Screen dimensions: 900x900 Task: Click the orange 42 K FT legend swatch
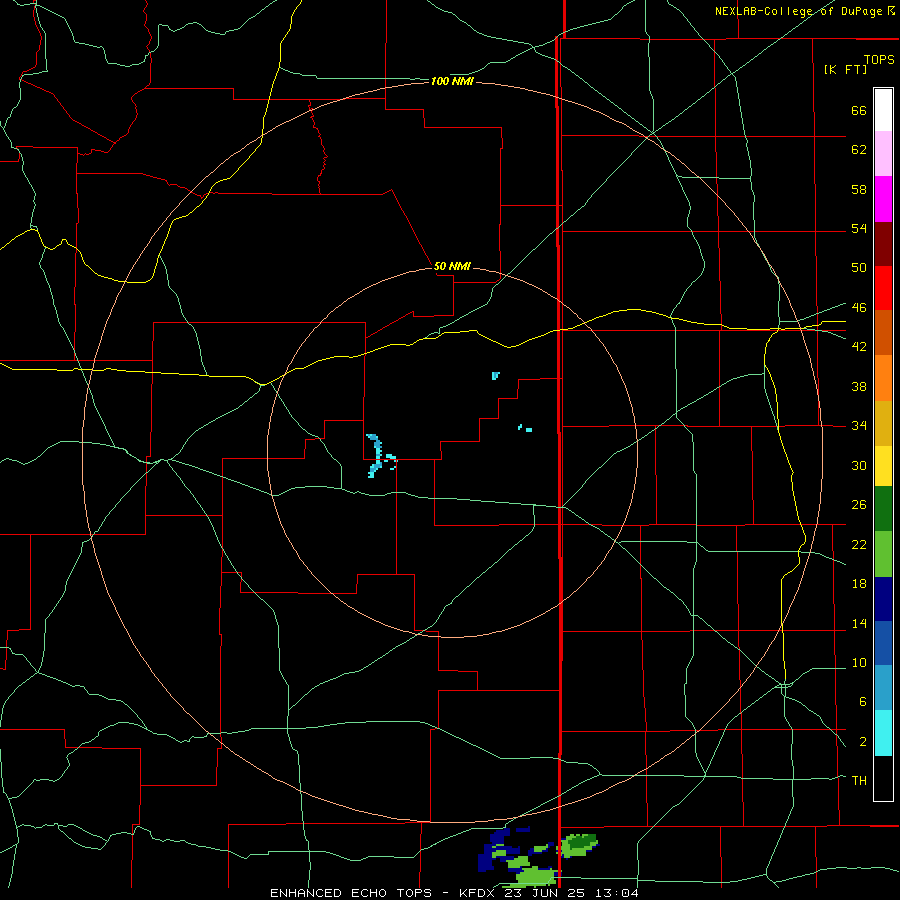[883, 377]
